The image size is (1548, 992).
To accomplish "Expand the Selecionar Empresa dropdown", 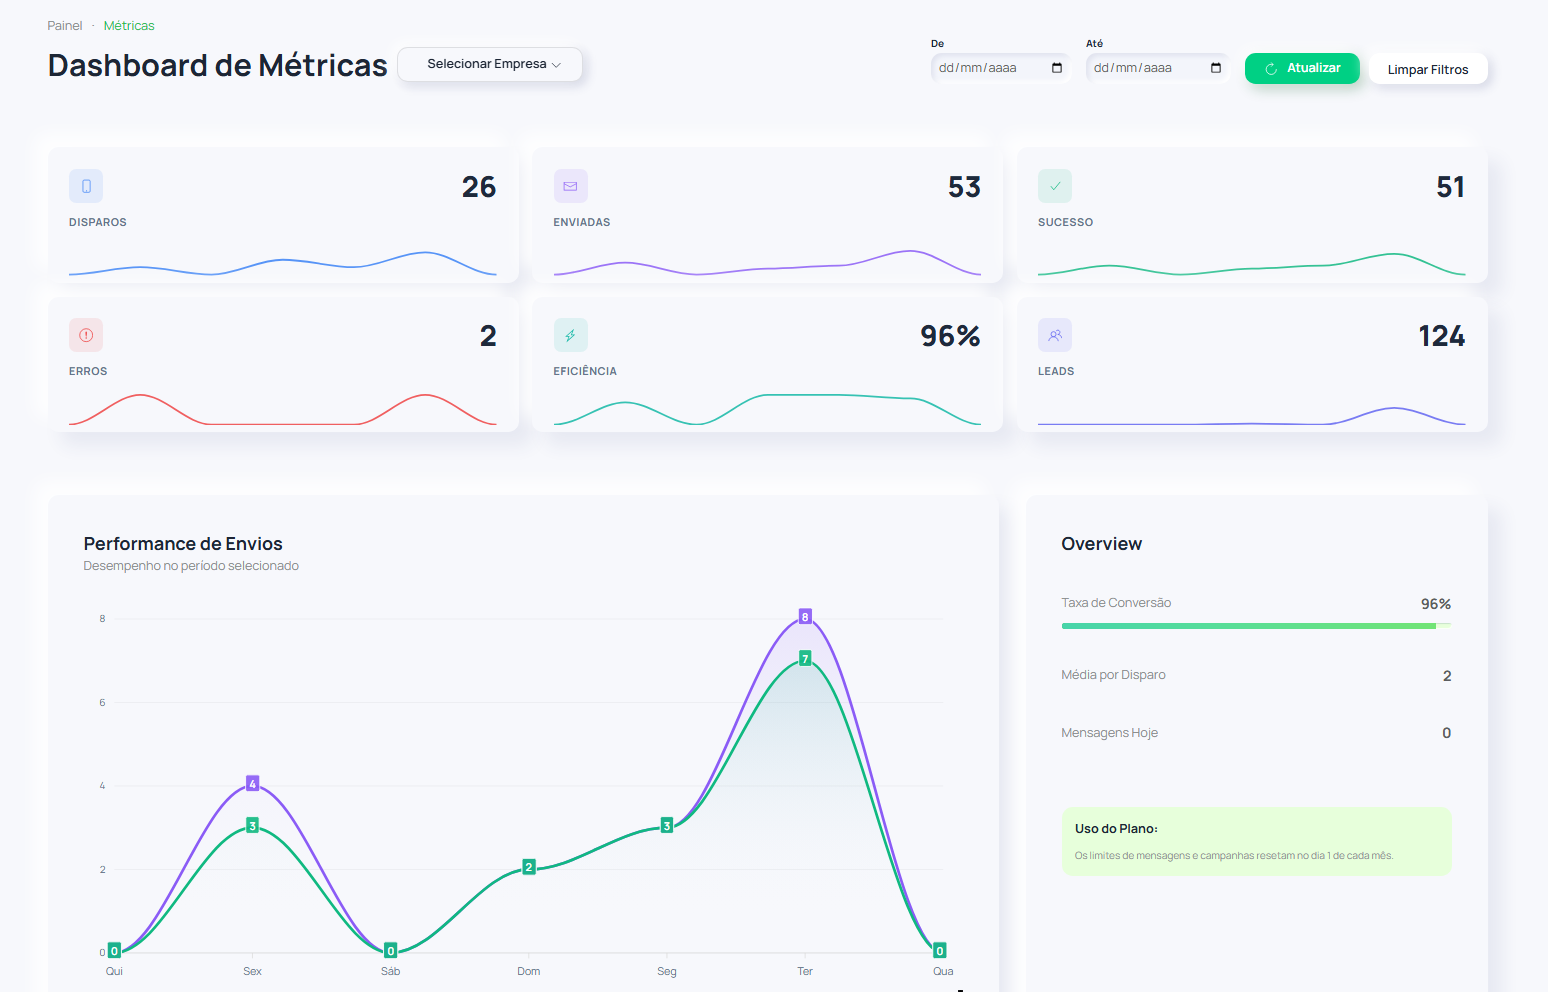I will point(490,64).
